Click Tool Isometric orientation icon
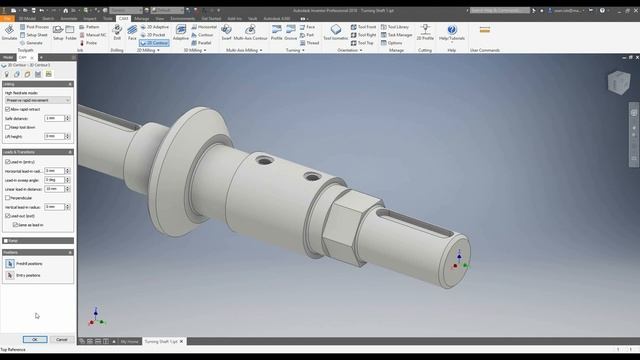Screen dimensions: 640x360 pos(336,32)
